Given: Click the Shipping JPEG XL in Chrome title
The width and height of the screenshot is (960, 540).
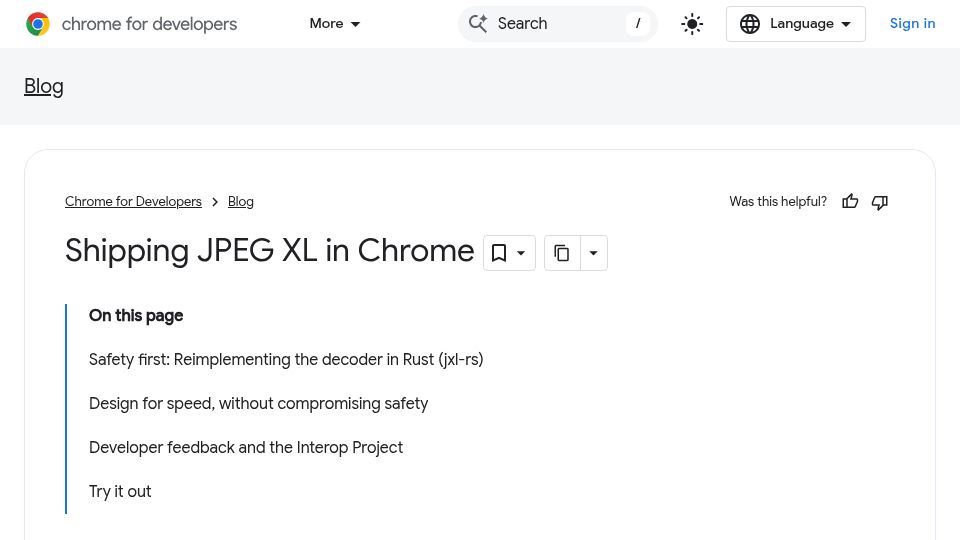Looking at the screenshot, I should click(x=269, y=250).
